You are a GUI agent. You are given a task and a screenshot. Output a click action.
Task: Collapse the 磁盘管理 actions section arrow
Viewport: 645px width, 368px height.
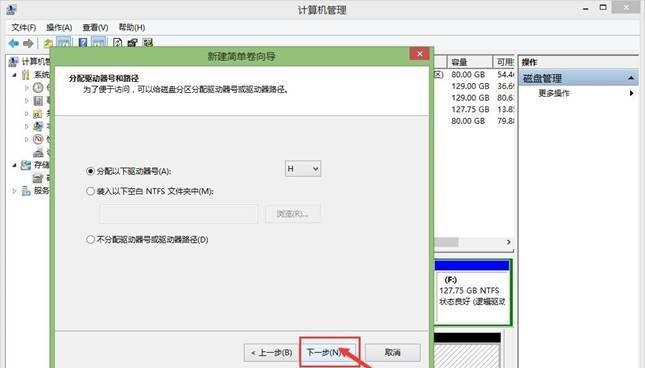pos(631,78)
